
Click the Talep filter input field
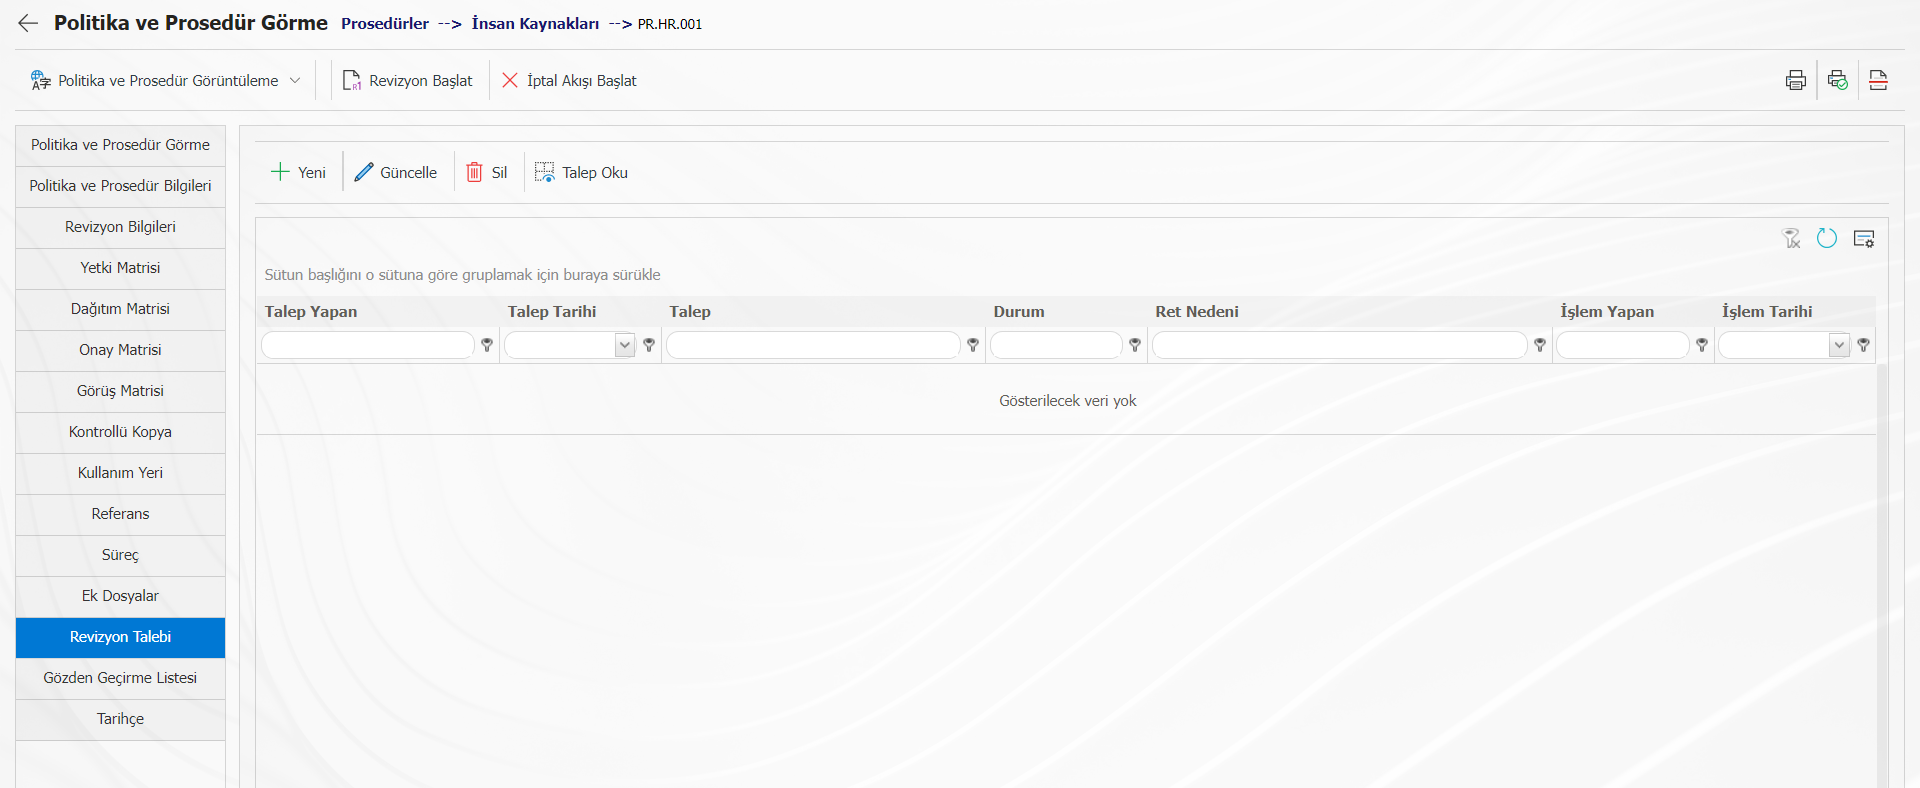click(x=813, y=345)
